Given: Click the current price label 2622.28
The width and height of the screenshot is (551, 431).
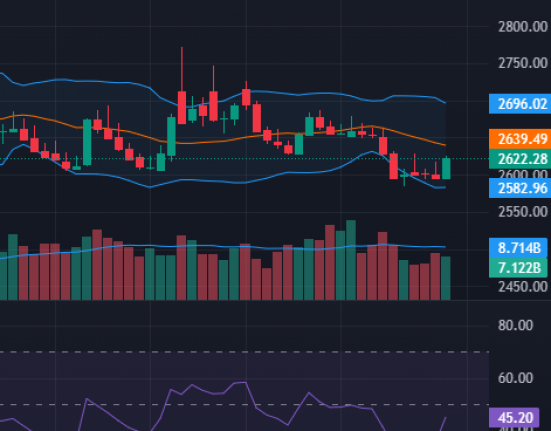Looking at the screenshot, I should pyautogui.click(x=520, y=159).
